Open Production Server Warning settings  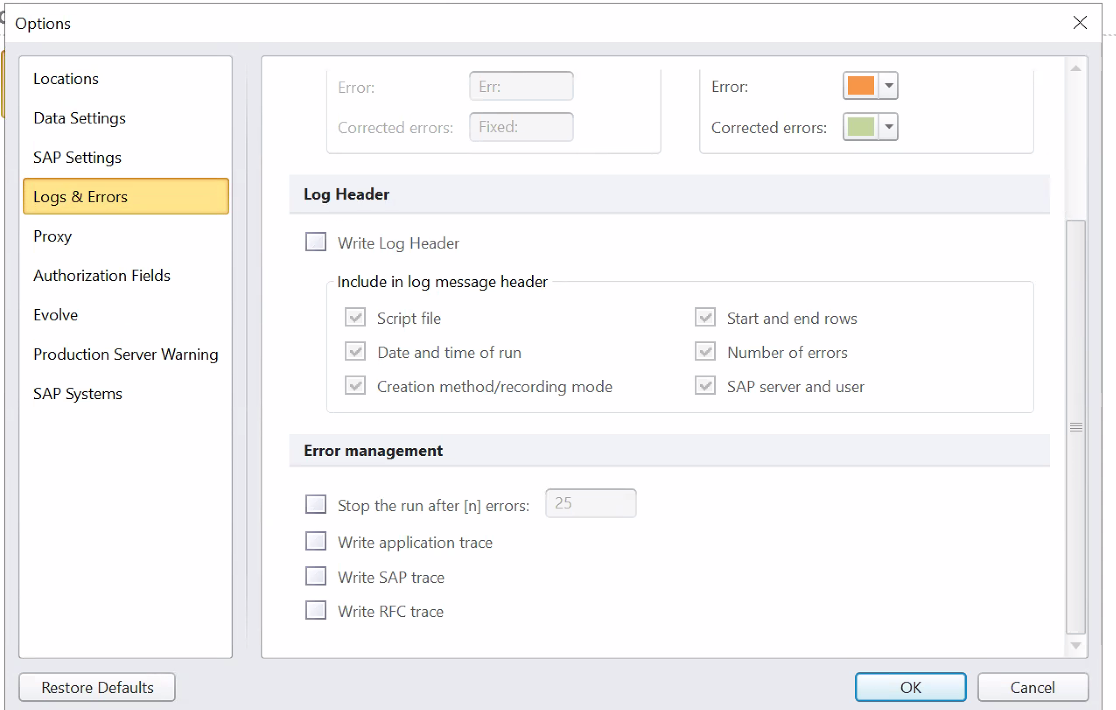coord(126,354)
